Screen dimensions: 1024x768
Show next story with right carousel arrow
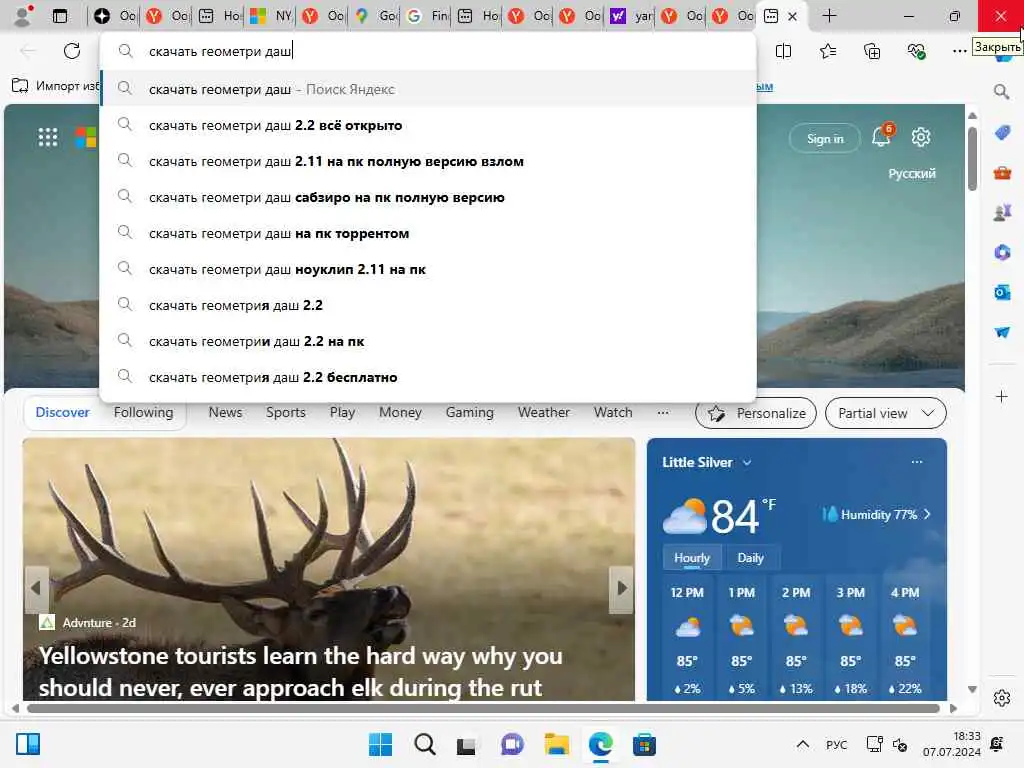621,588
